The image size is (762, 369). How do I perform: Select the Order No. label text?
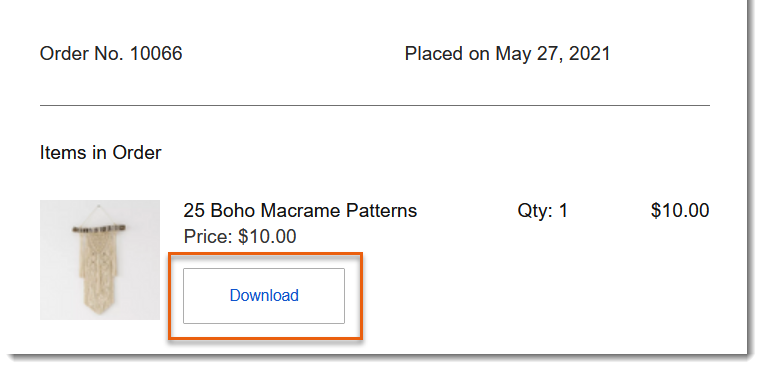(x=82, y=53)
